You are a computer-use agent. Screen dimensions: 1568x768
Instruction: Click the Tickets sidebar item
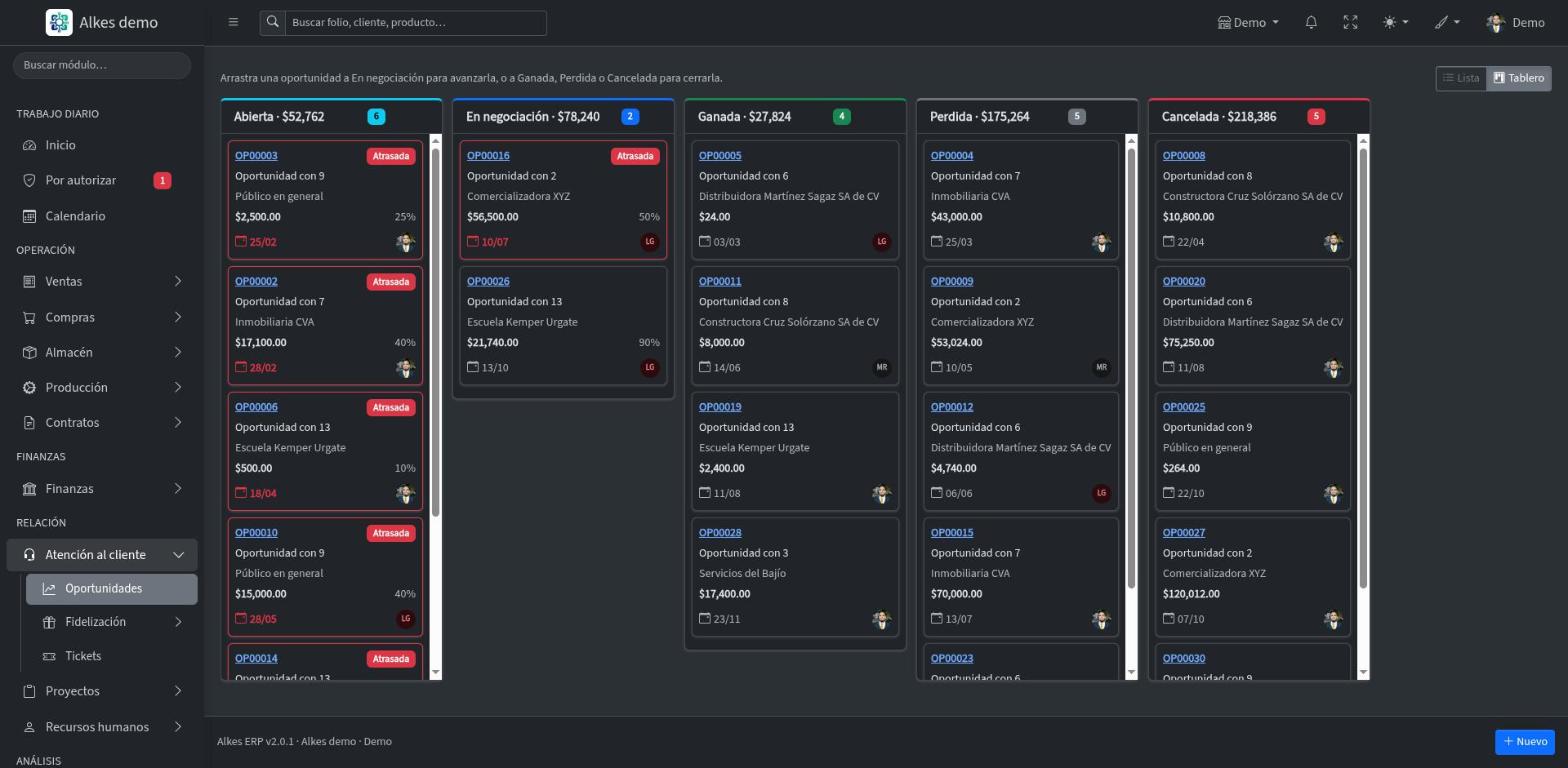point(111,656)
